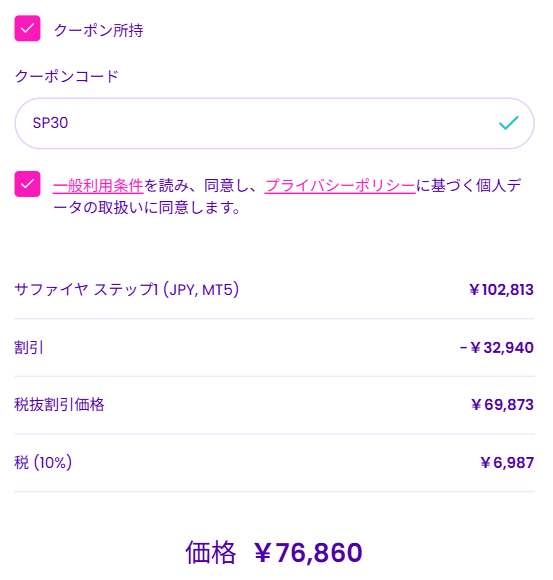This screenshot has width=553, height=580.
Task: Uncheck the クーポン所持 coupon checkbox
Action: click(27, 28)
